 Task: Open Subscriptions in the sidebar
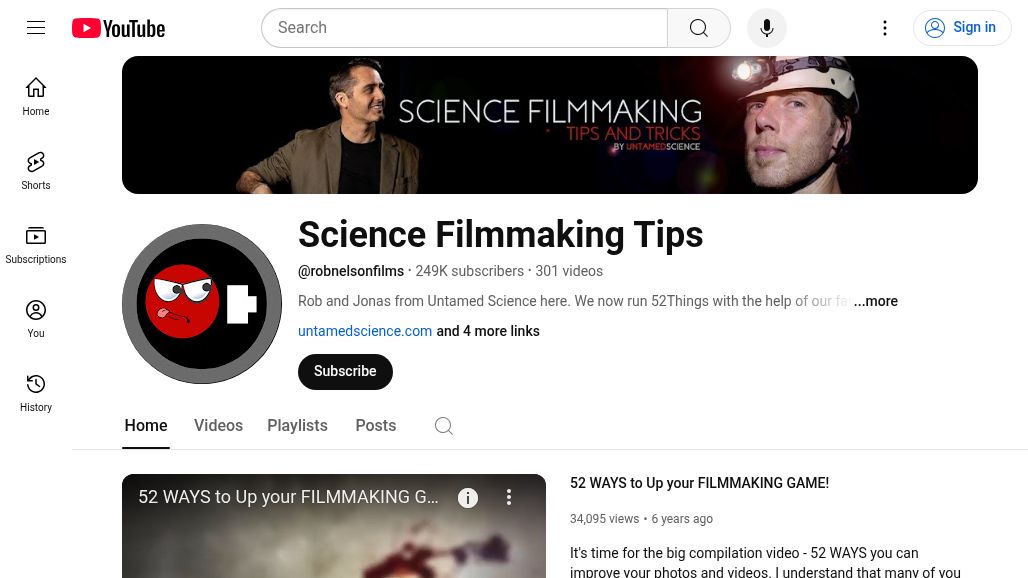coord(36,245)
